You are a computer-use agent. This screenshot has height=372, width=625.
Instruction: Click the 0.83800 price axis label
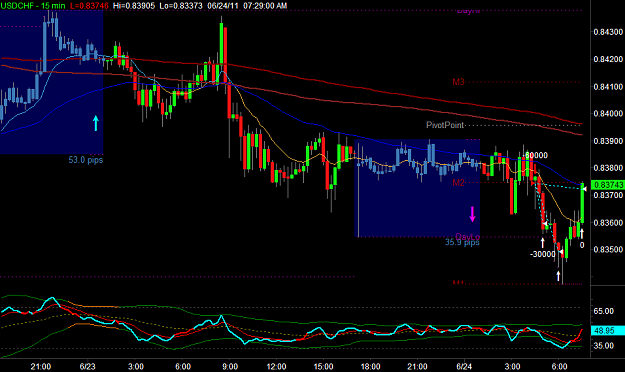(608, 168)
